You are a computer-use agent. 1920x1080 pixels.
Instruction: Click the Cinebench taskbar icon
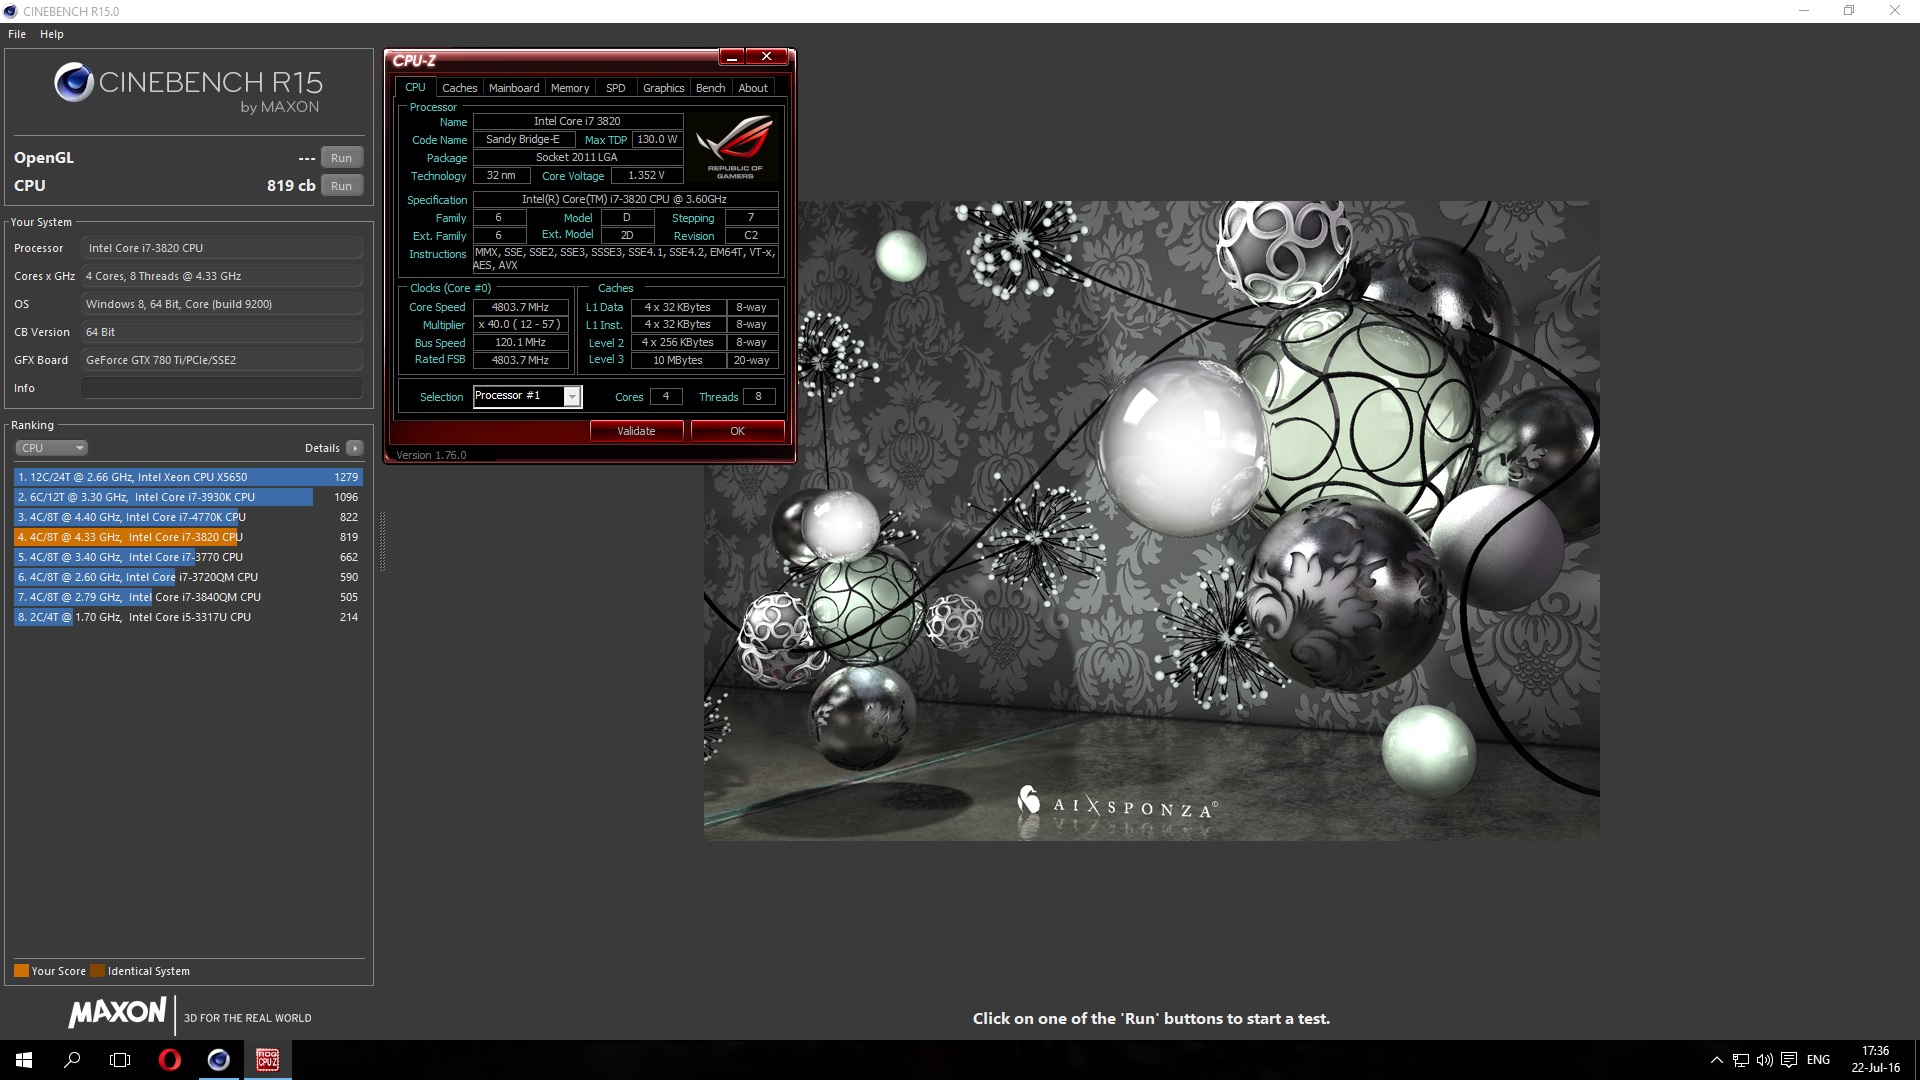point(218,1060)
